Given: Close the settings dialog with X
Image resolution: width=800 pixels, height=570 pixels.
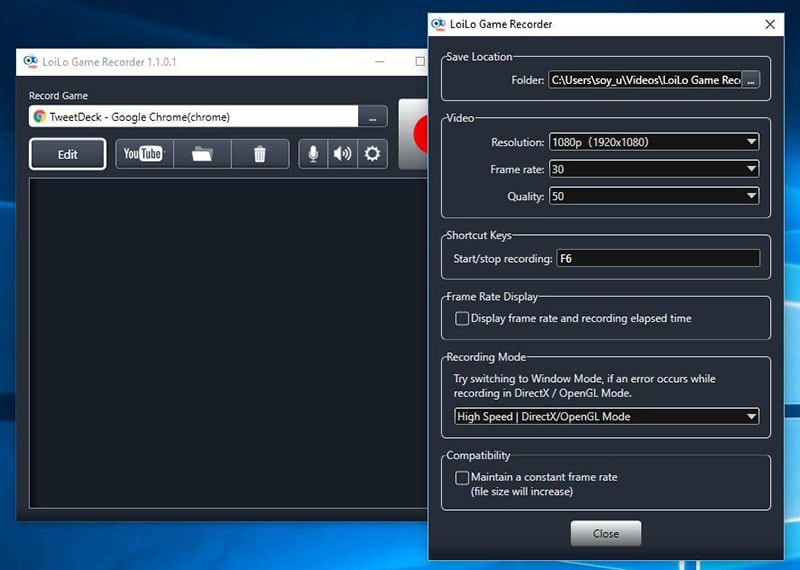Looking at the screenshot, I should point(770,24).
